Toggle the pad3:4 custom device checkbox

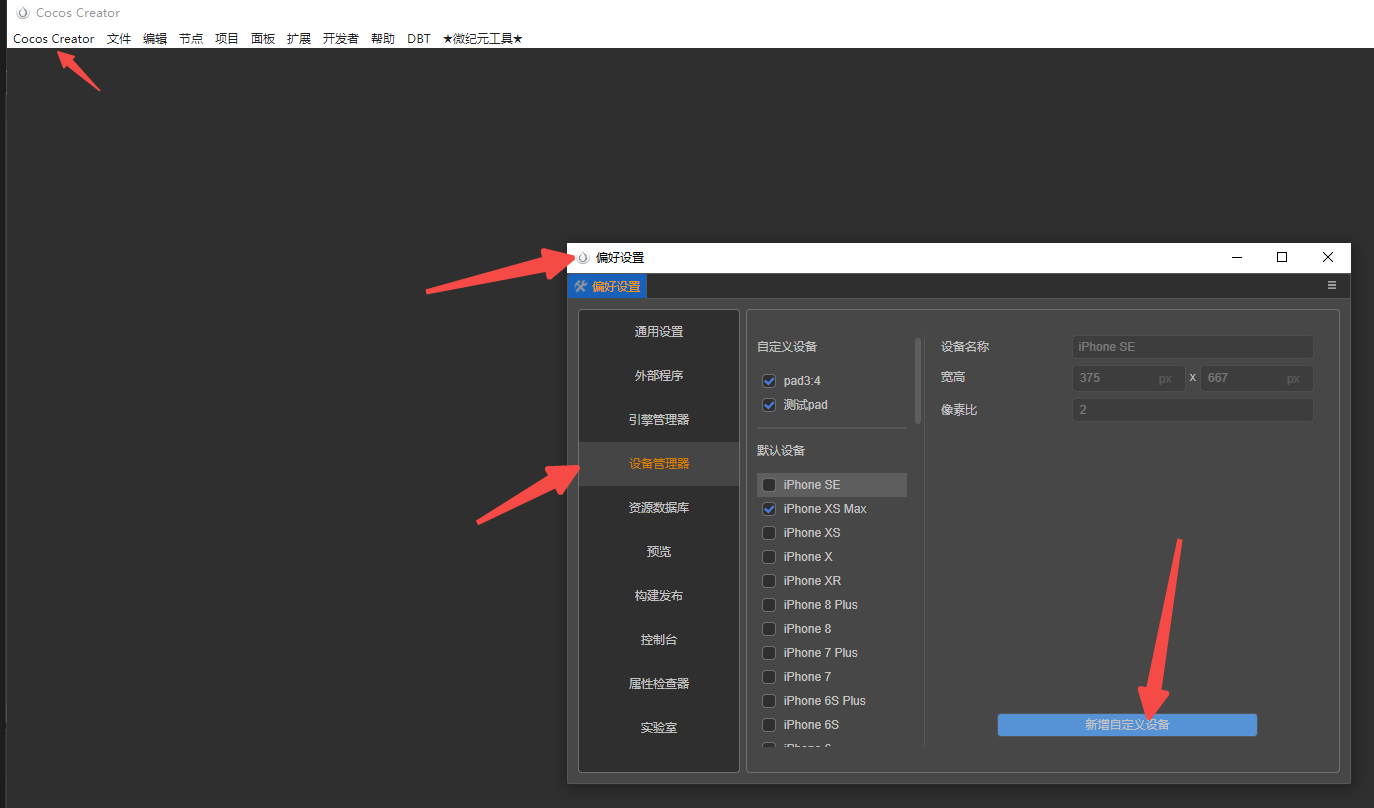pos(769,381)
